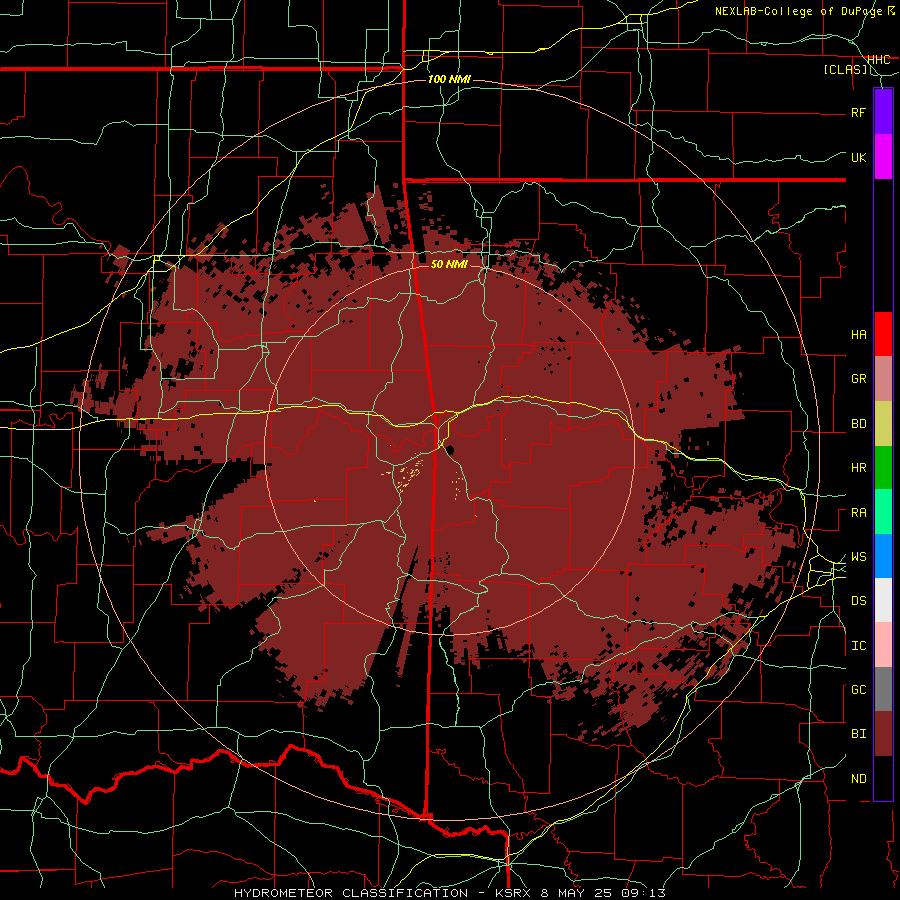900x900 pixels.
Task: Select the GR legend label
Action: pos(858,379)
